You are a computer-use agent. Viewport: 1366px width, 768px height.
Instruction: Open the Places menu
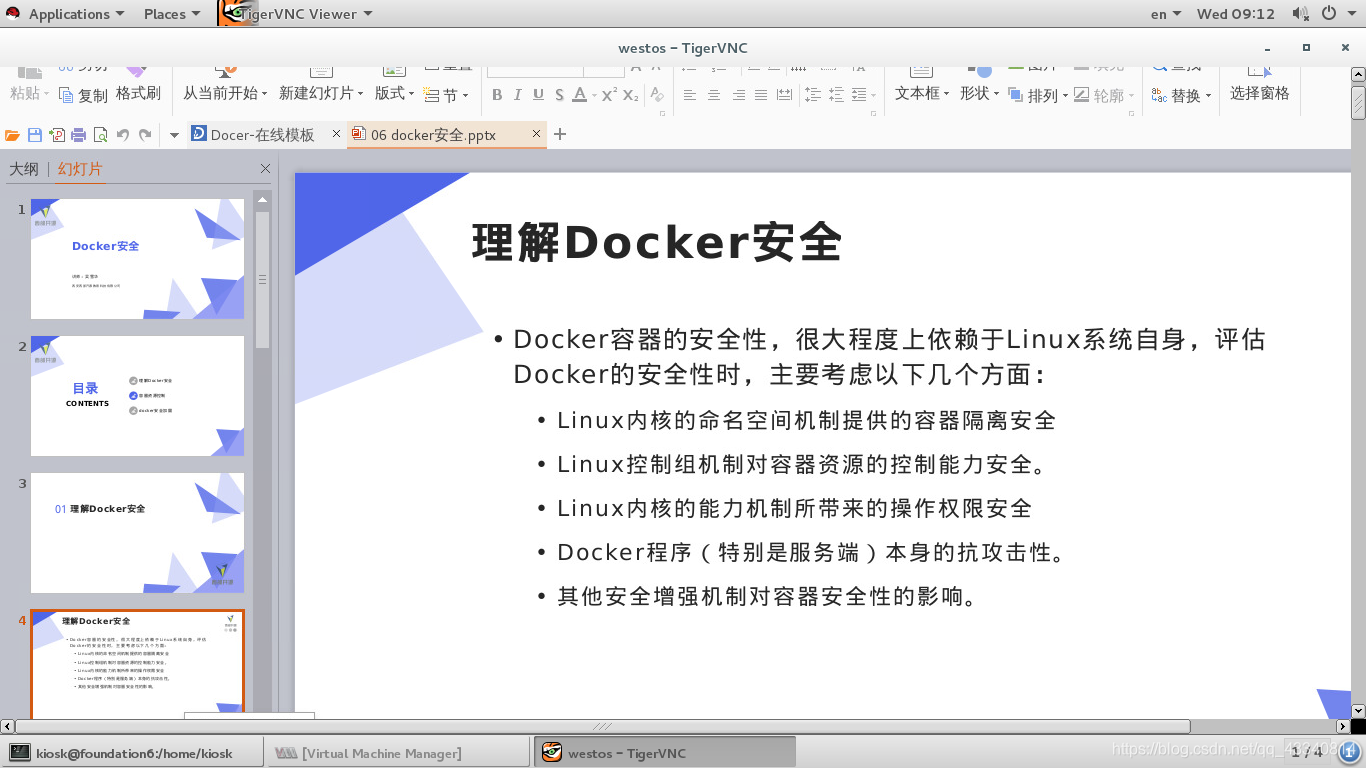click(x=171, y=14)
